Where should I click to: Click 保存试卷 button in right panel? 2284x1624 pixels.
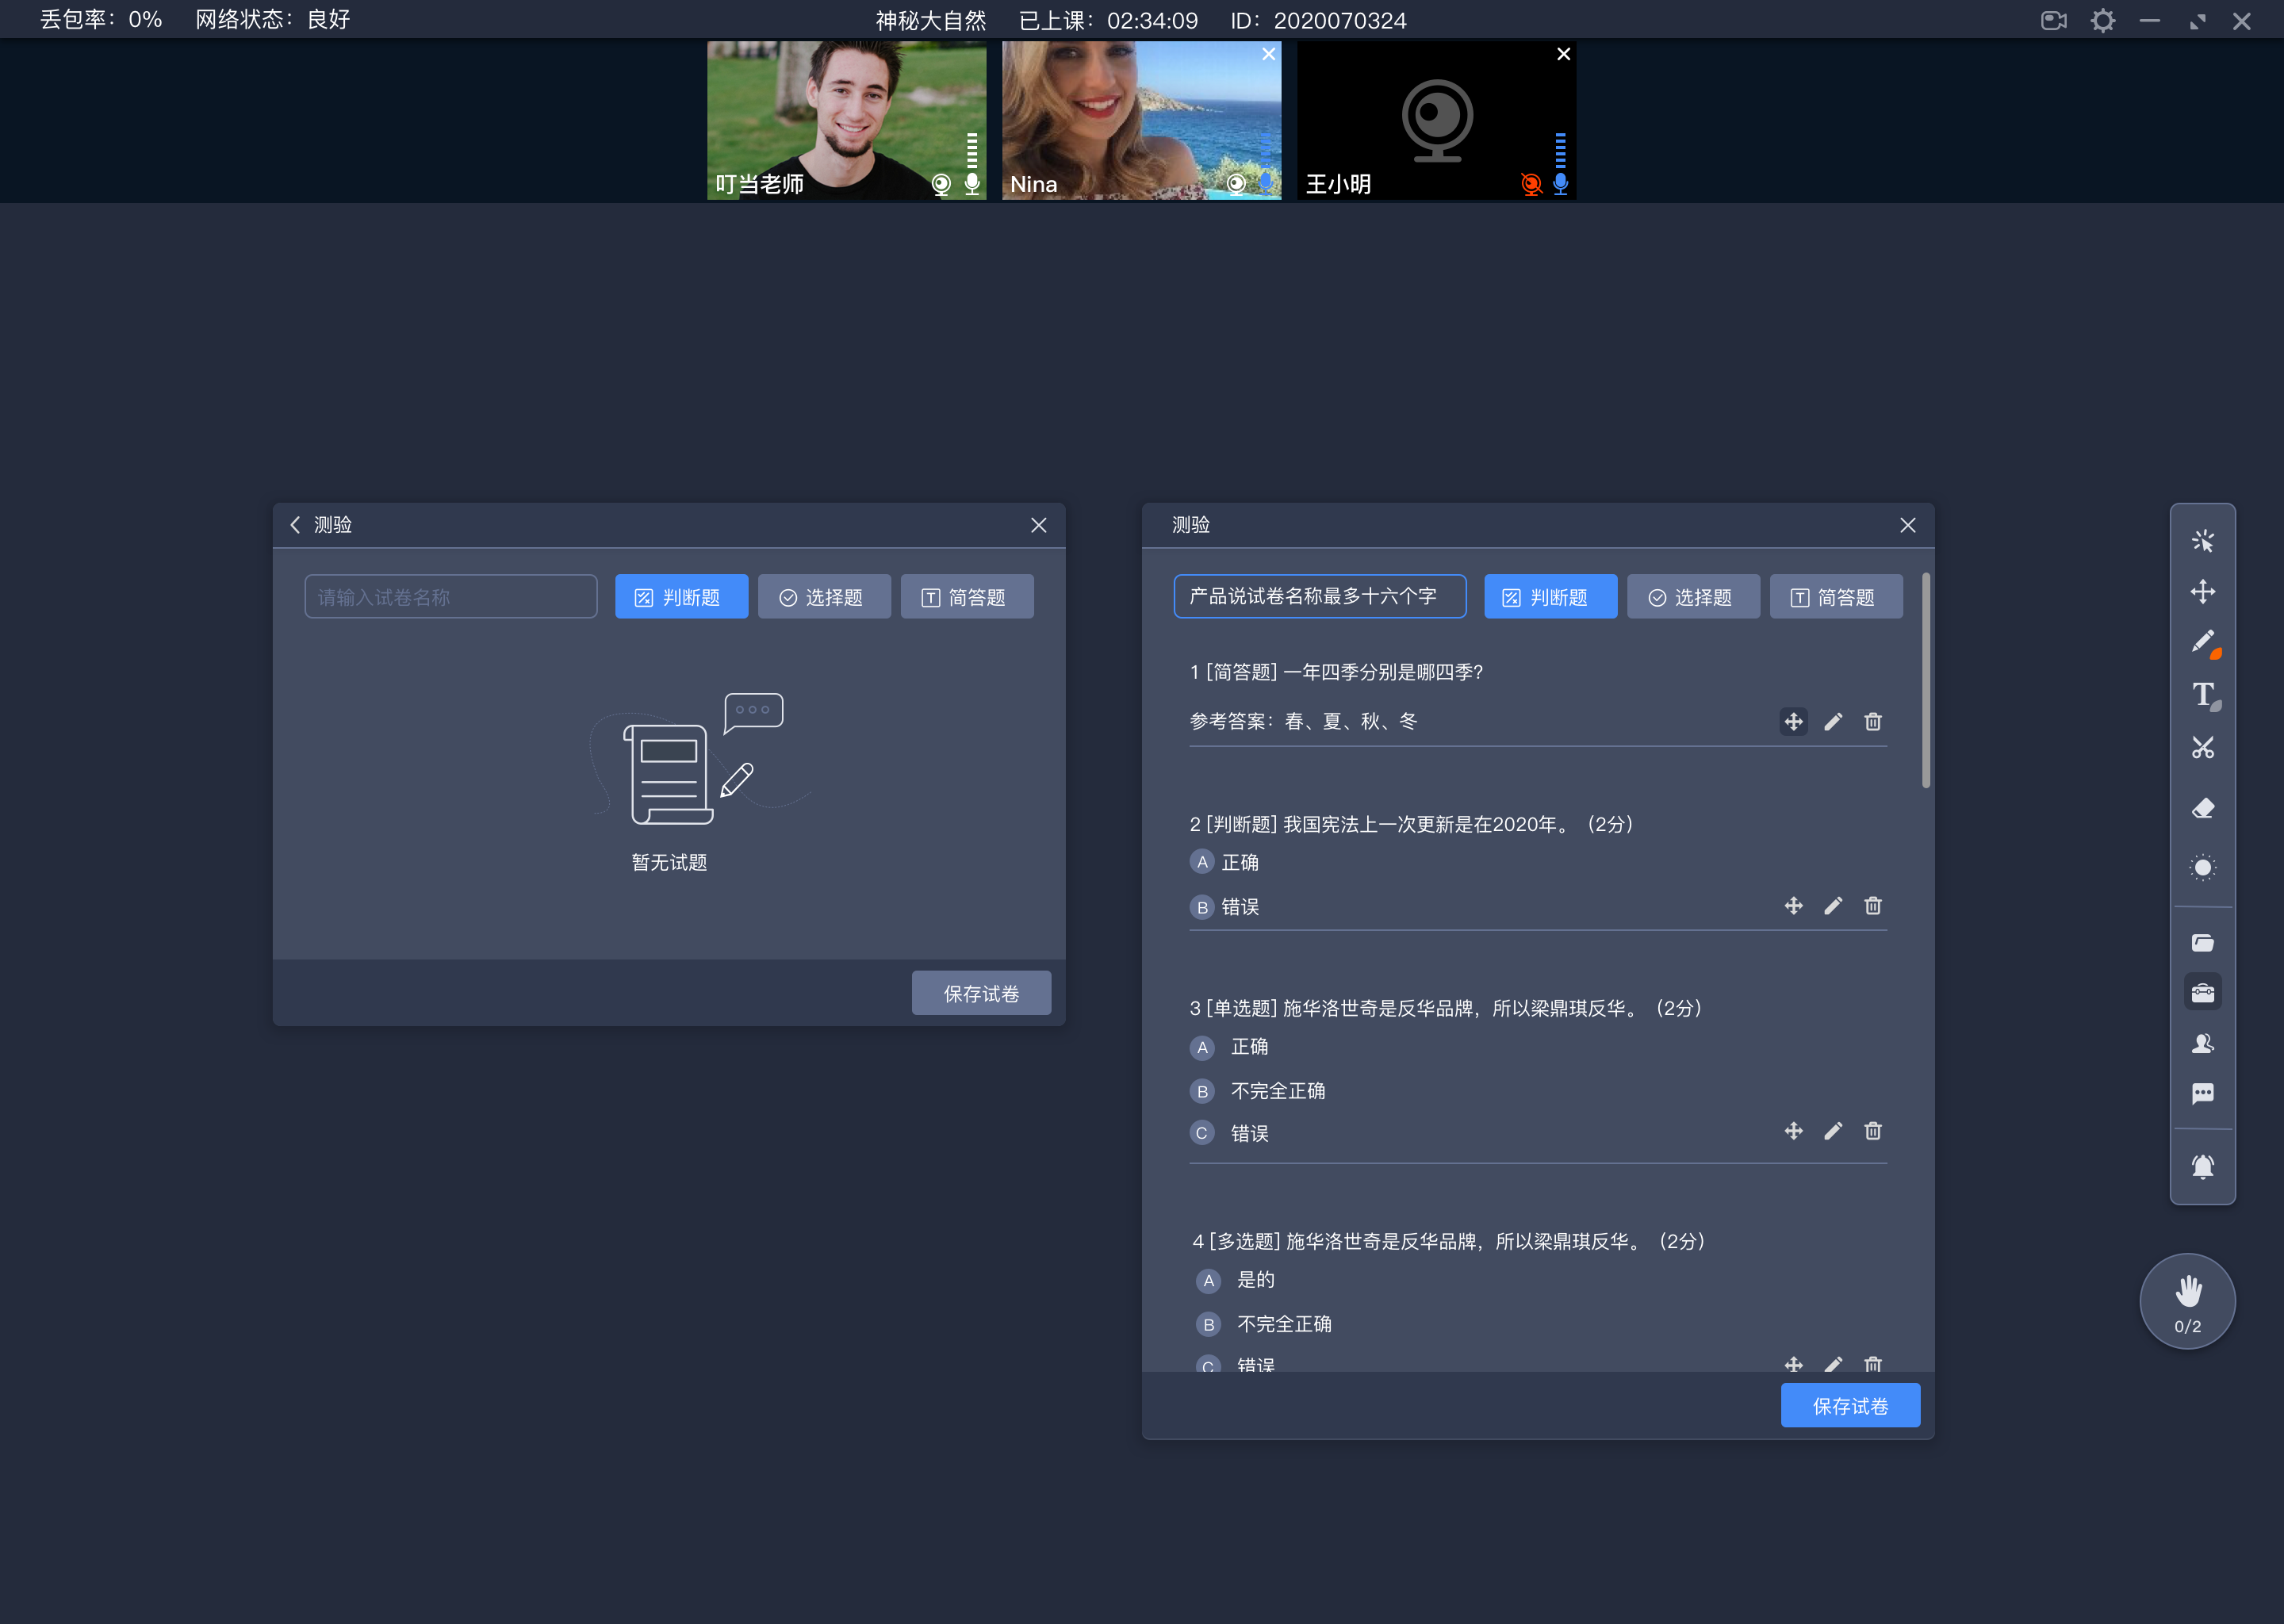click(x=1853, y=1406)
